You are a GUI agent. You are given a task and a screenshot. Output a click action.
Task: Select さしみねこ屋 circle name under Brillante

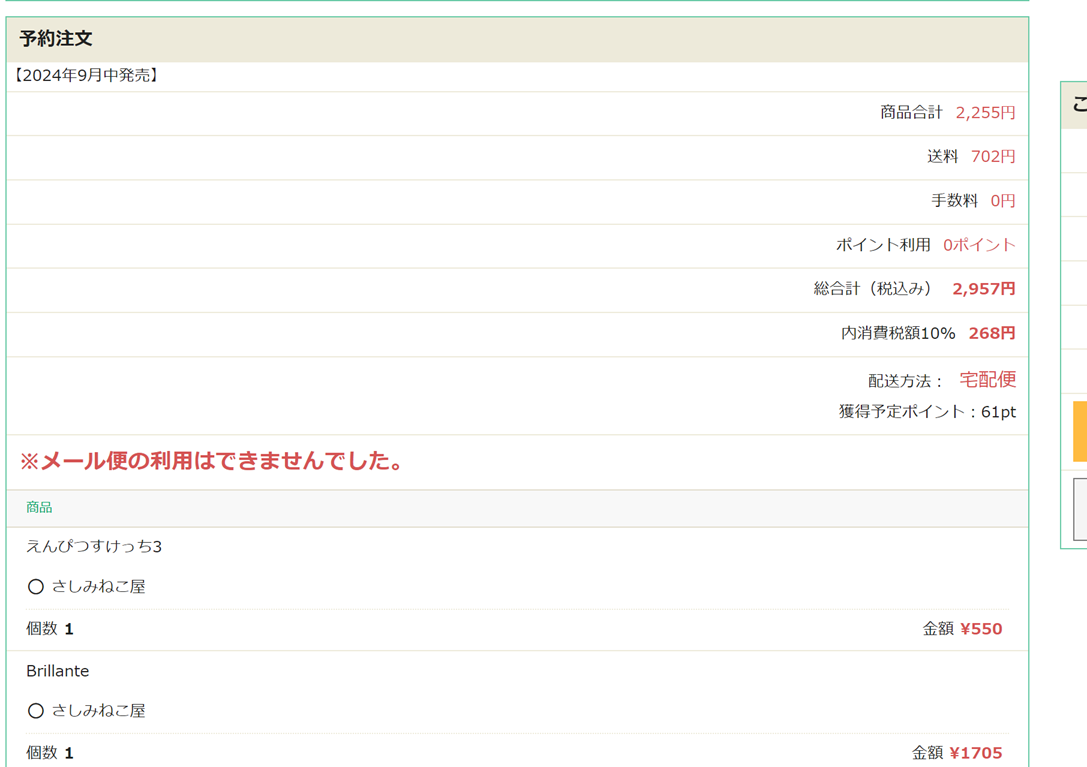[98, 711]
